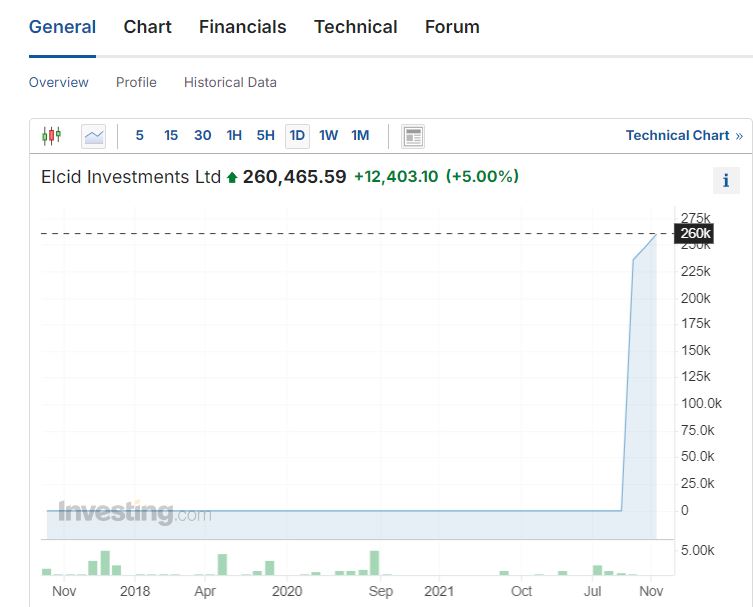Image resolution: width=753 pixels, height=607 pixels.
Task: Click the 5.00k volume axis label
Action: 697,550
